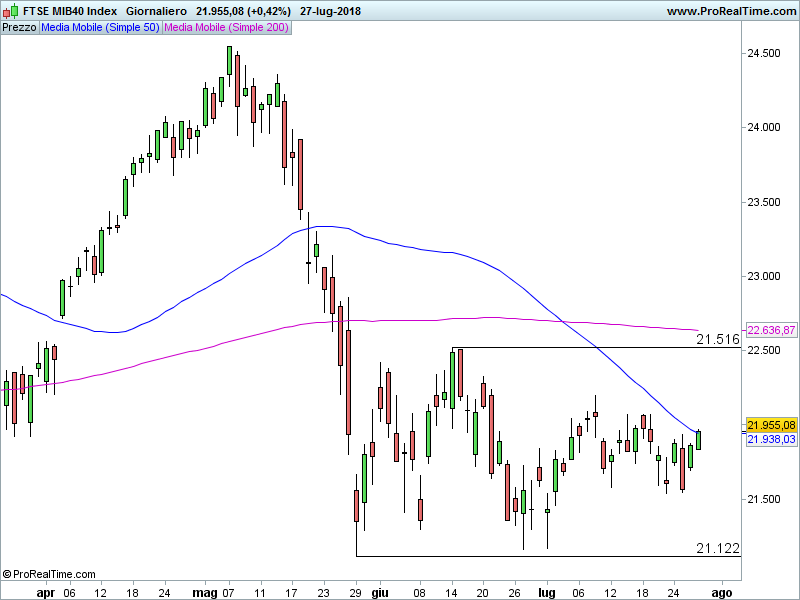The width and height of the screenshot is (800, 600).
Task: Click the 20 date label on time axis
Action: 483,592
